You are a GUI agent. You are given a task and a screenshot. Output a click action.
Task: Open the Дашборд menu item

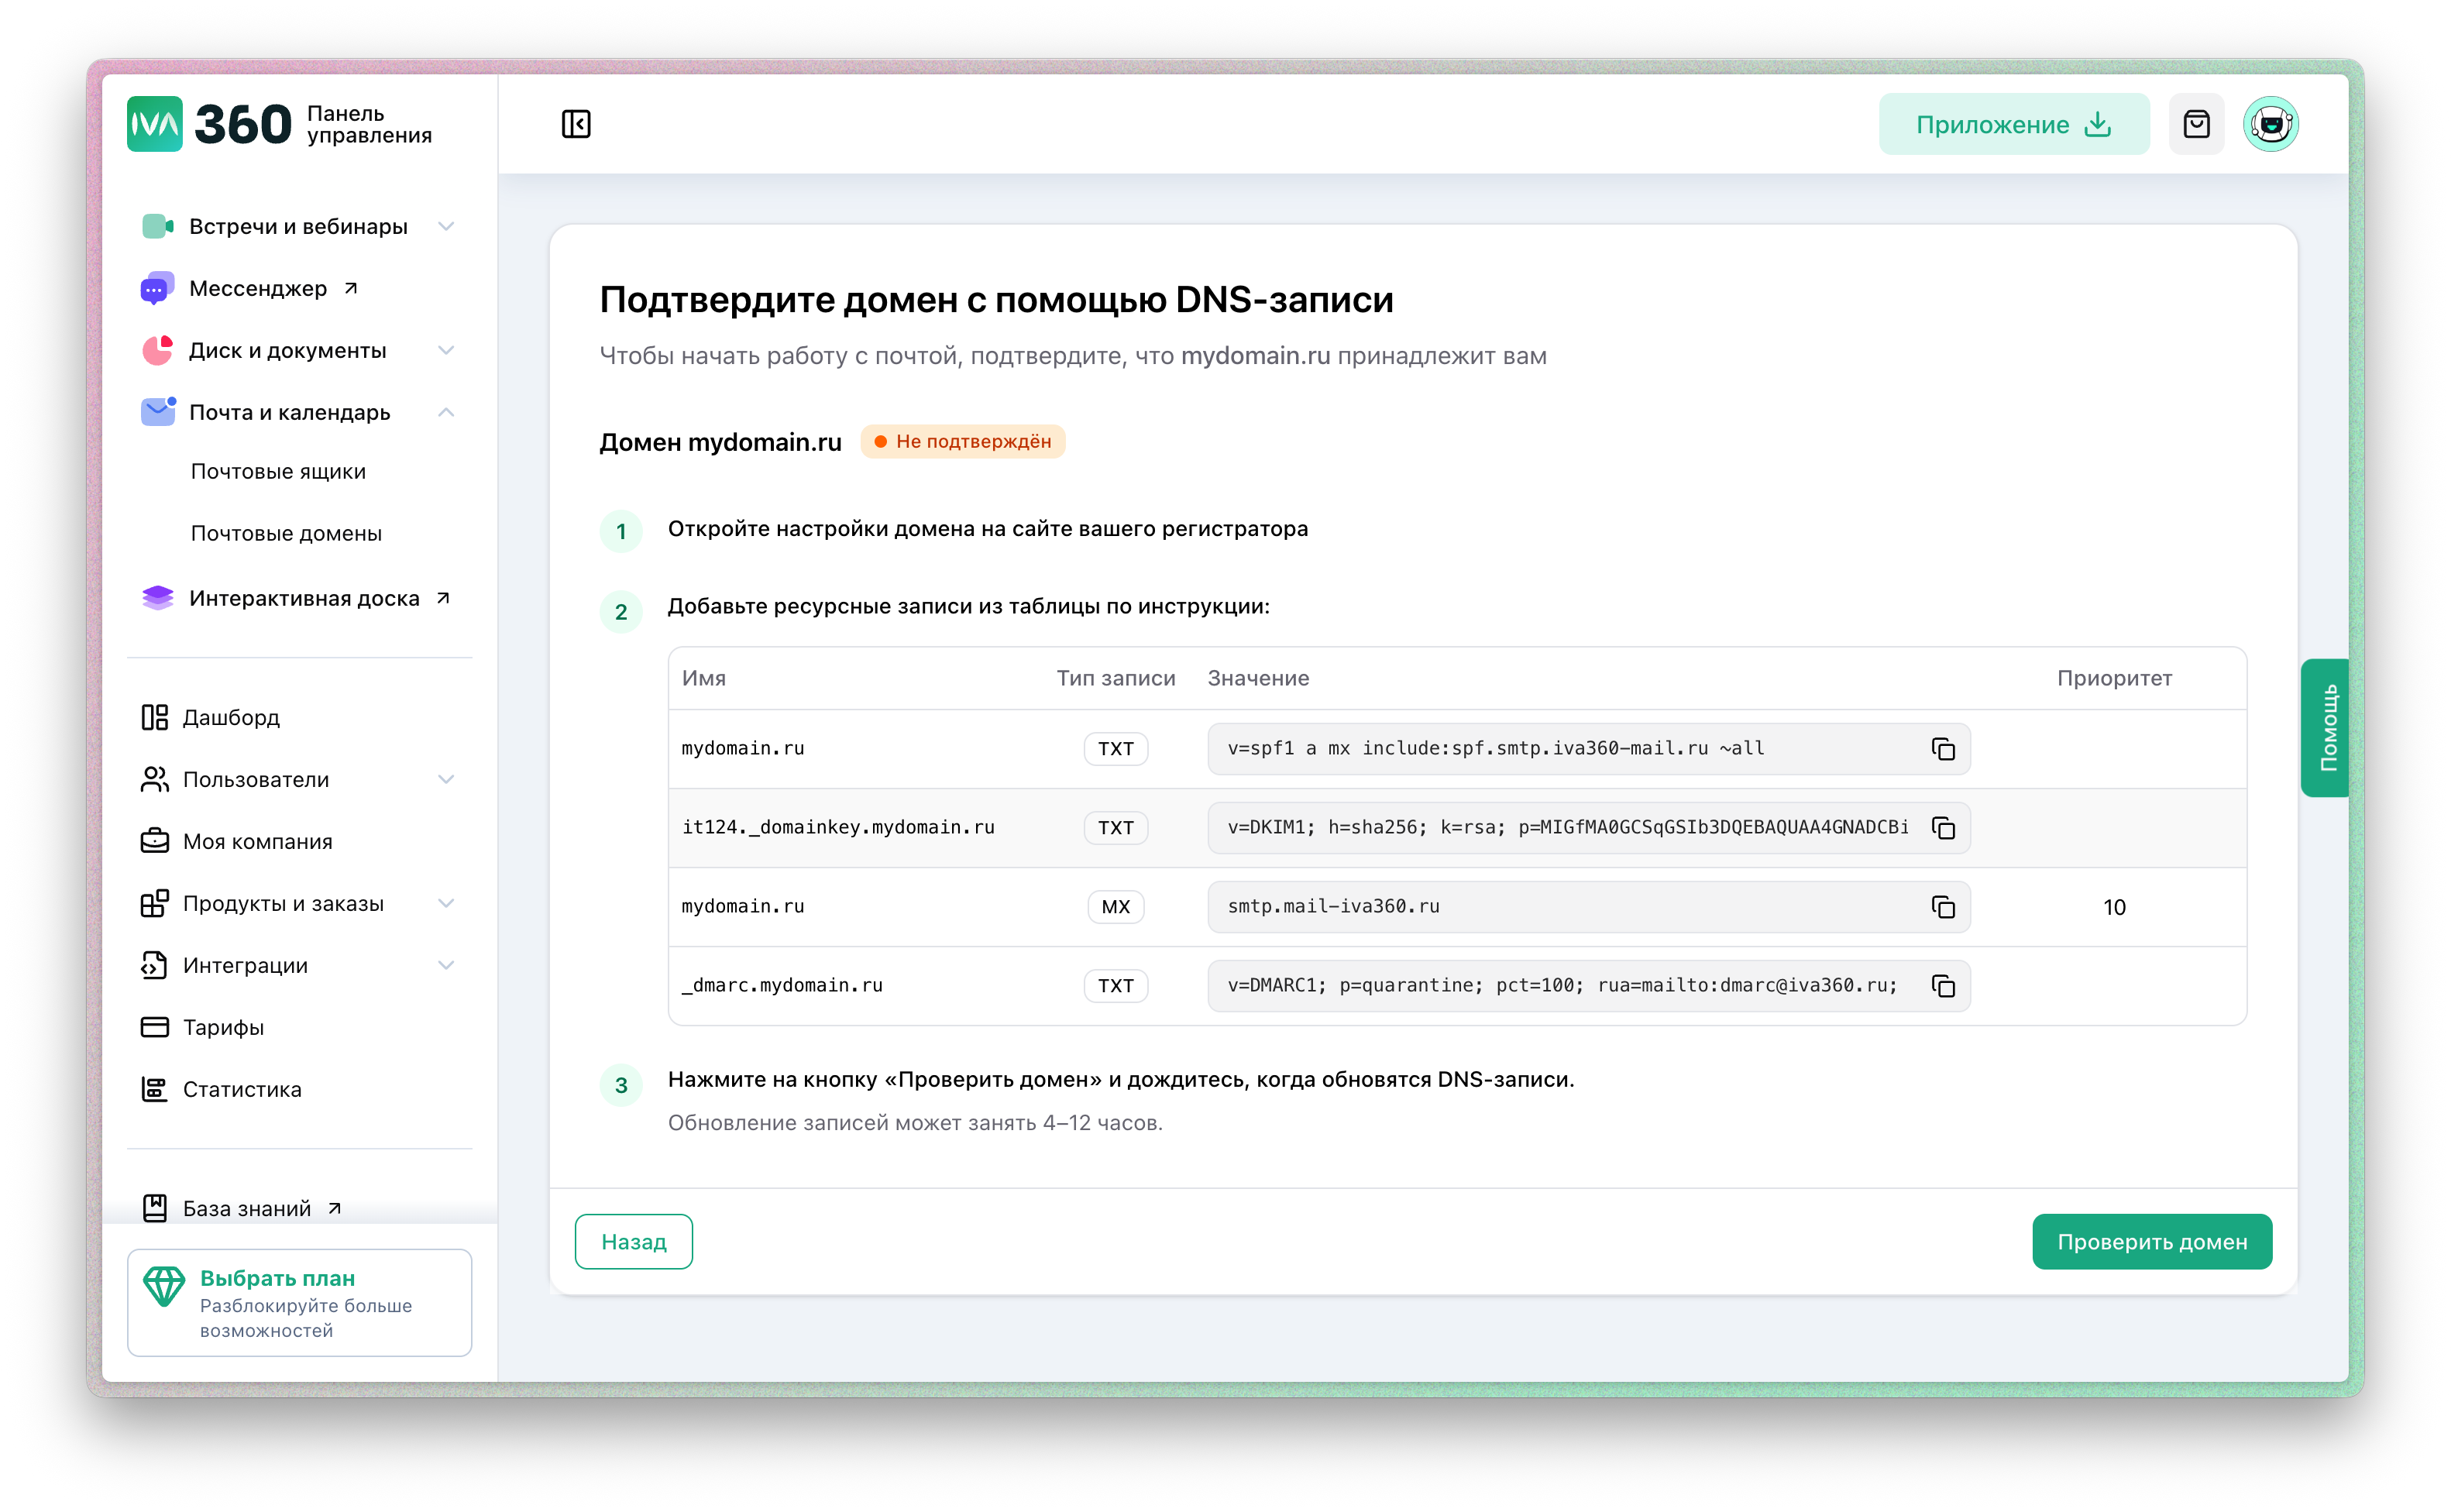(231, 718)
